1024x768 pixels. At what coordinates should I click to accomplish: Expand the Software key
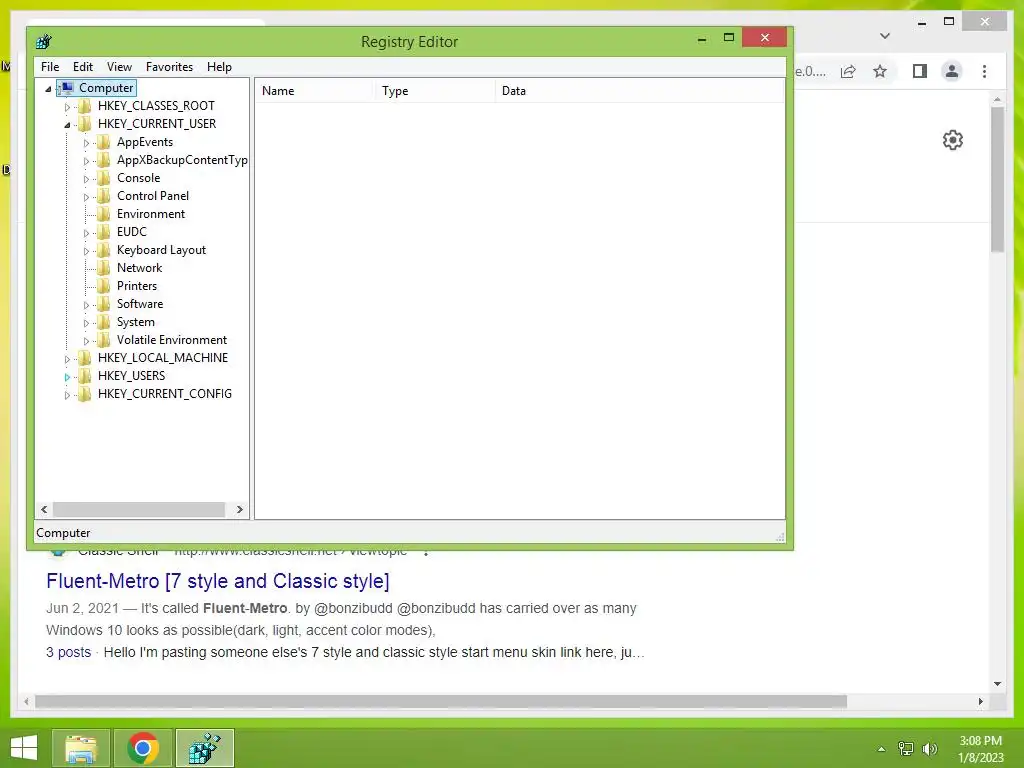pos(86,304)
